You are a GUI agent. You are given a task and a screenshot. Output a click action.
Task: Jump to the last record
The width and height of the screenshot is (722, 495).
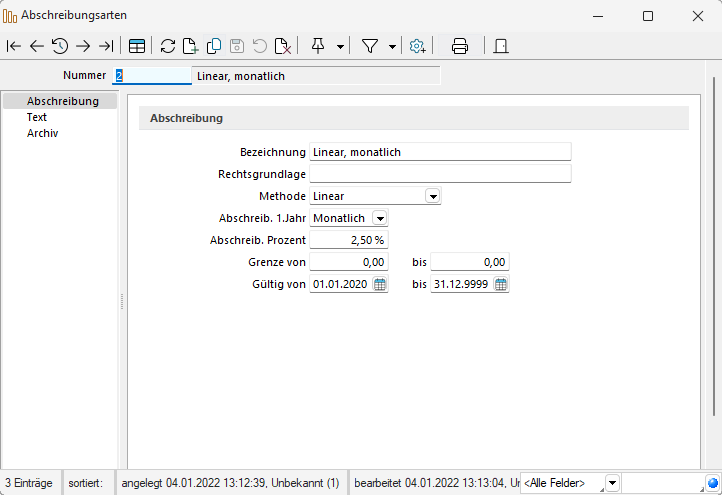pos(106,46)
